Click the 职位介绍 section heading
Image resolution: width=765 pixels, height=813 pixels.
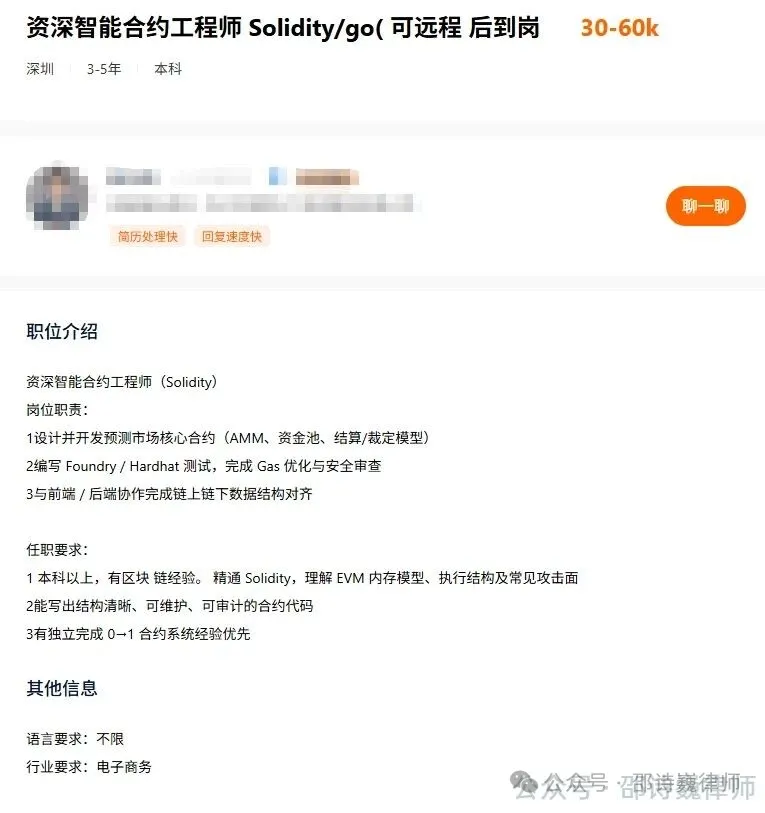coord(62,331)
